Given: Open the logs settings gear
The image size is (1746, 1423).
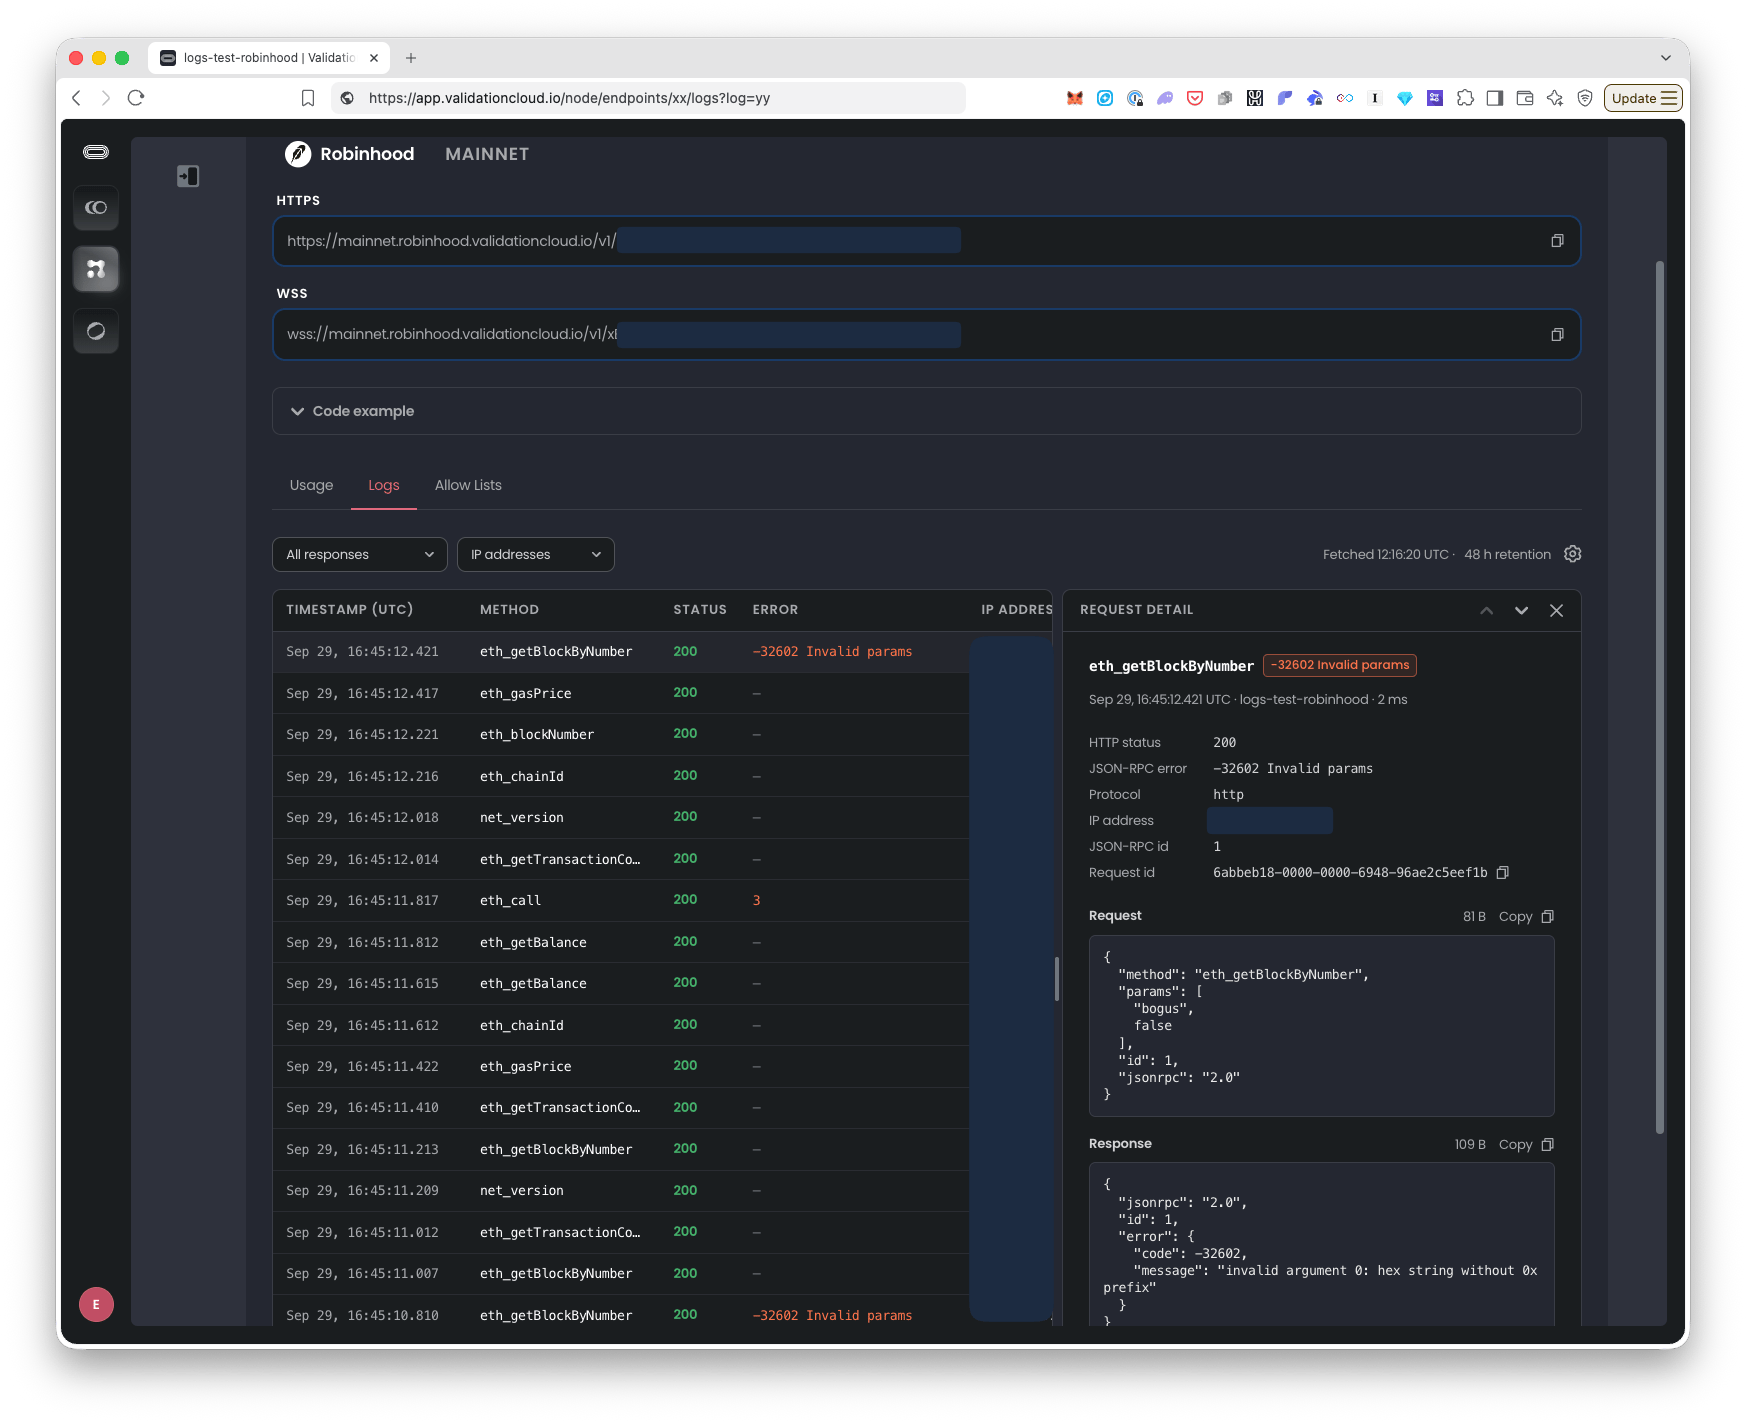Looking at the screenshot, I should click(x=1572, y=554).
